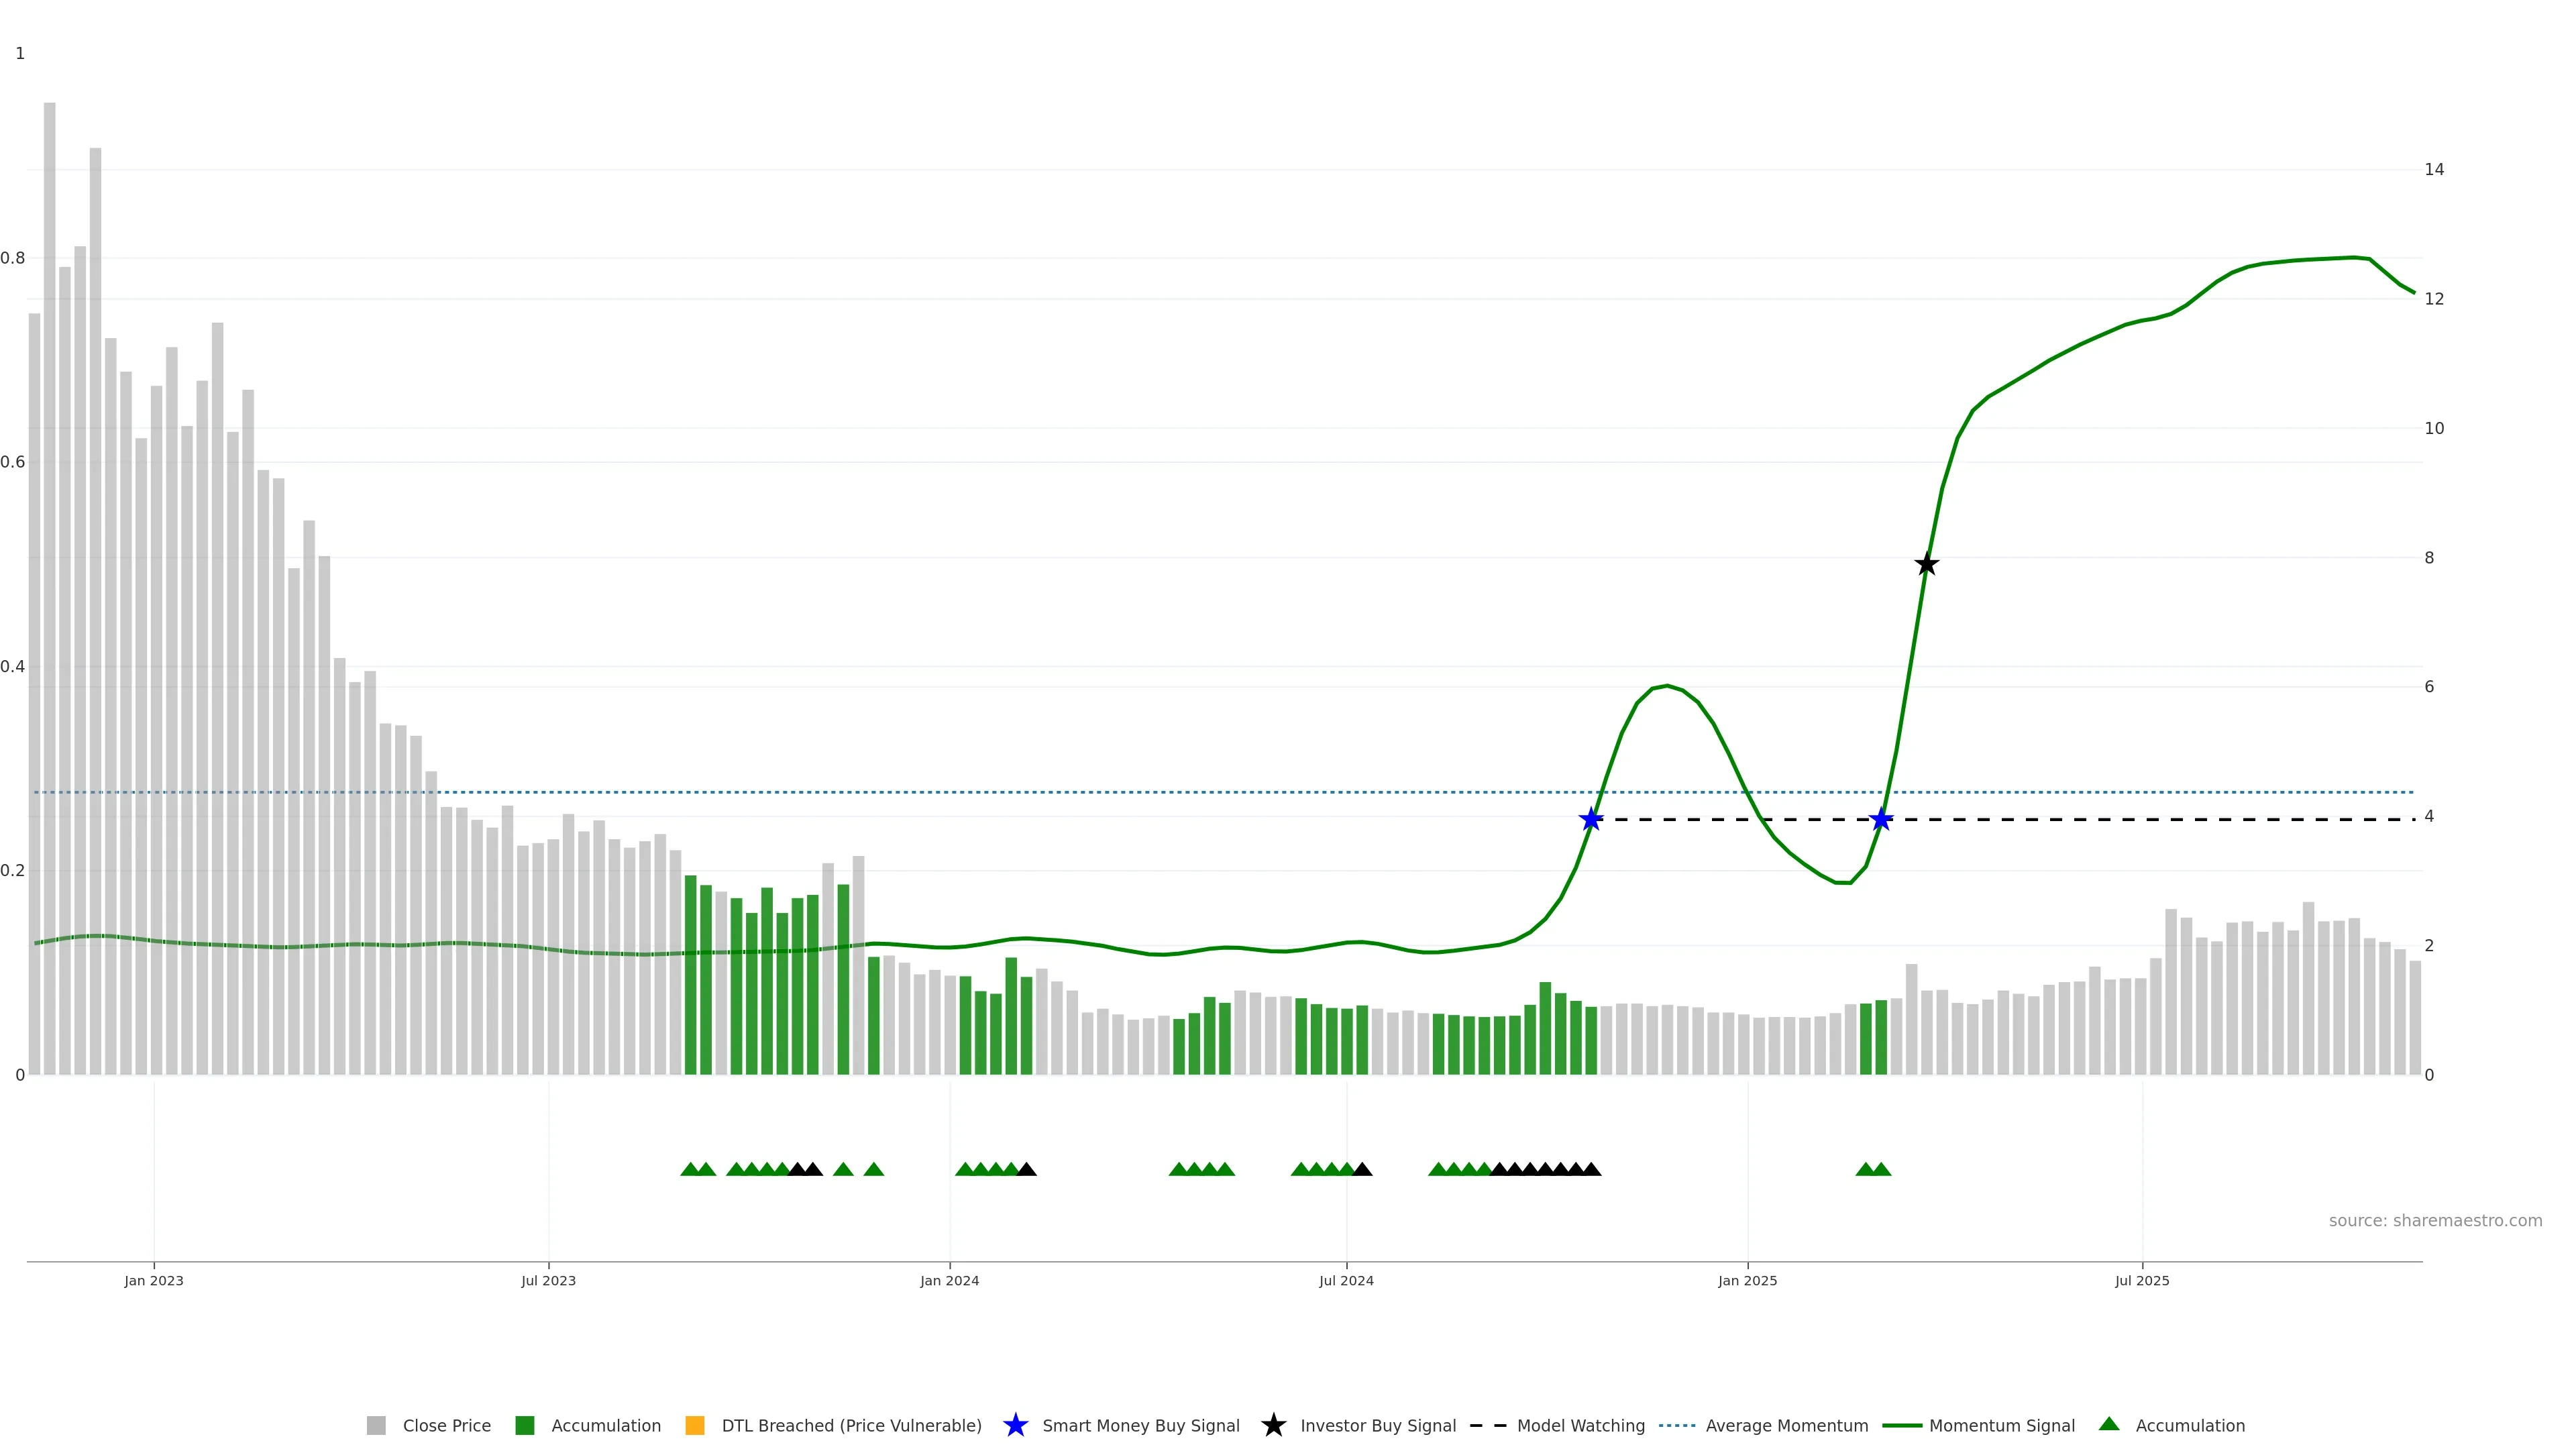
Task: Click the green Accumulation square swatch in legend
Action: [x=524, y=1426]
